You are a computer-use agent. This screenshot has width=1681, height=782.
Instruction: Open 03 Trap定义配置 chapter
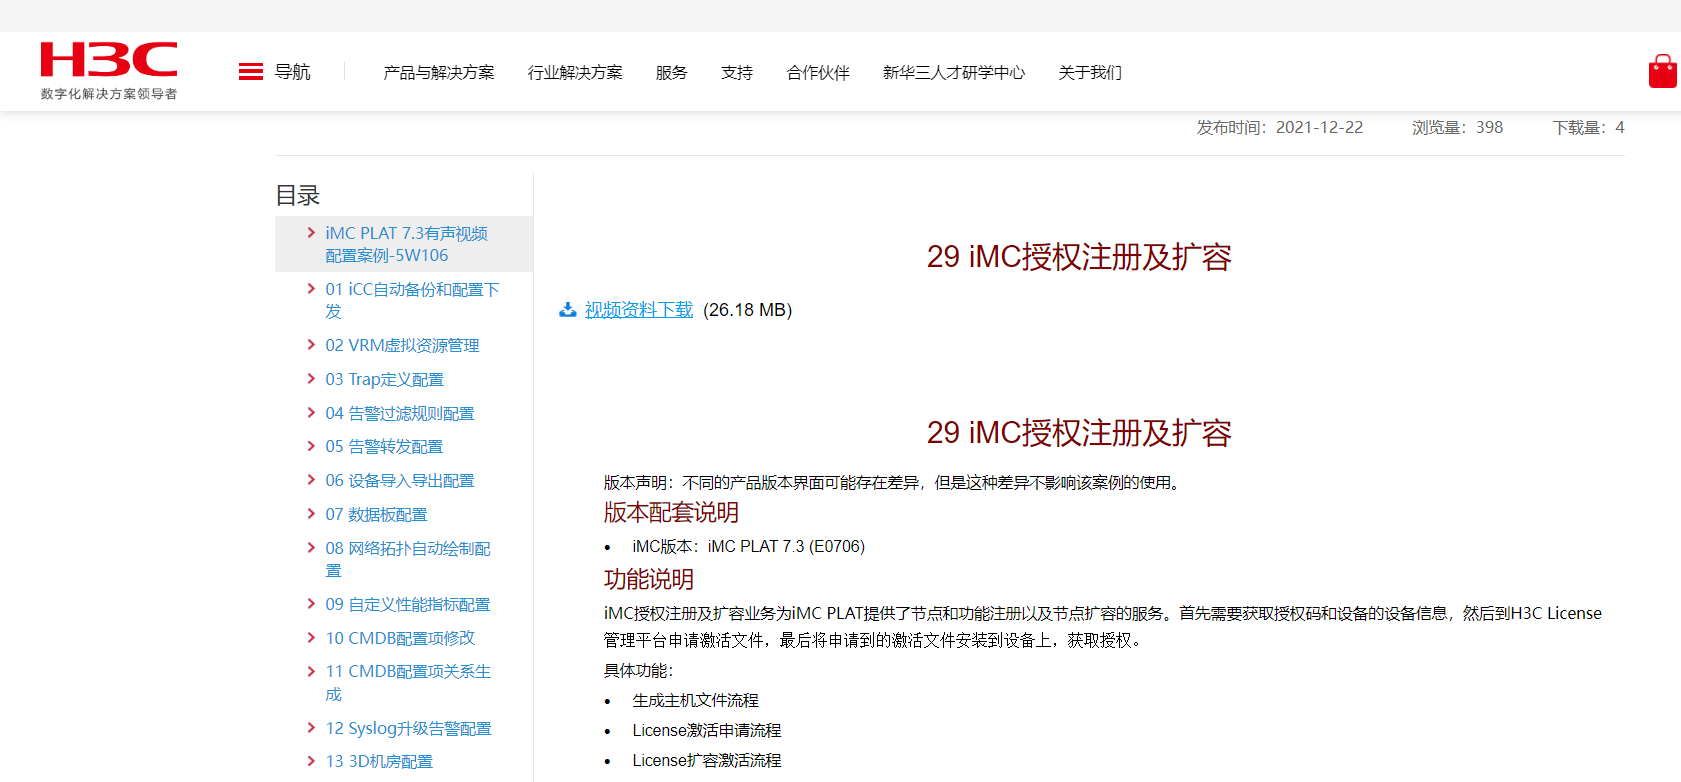[x=384, y=379]
